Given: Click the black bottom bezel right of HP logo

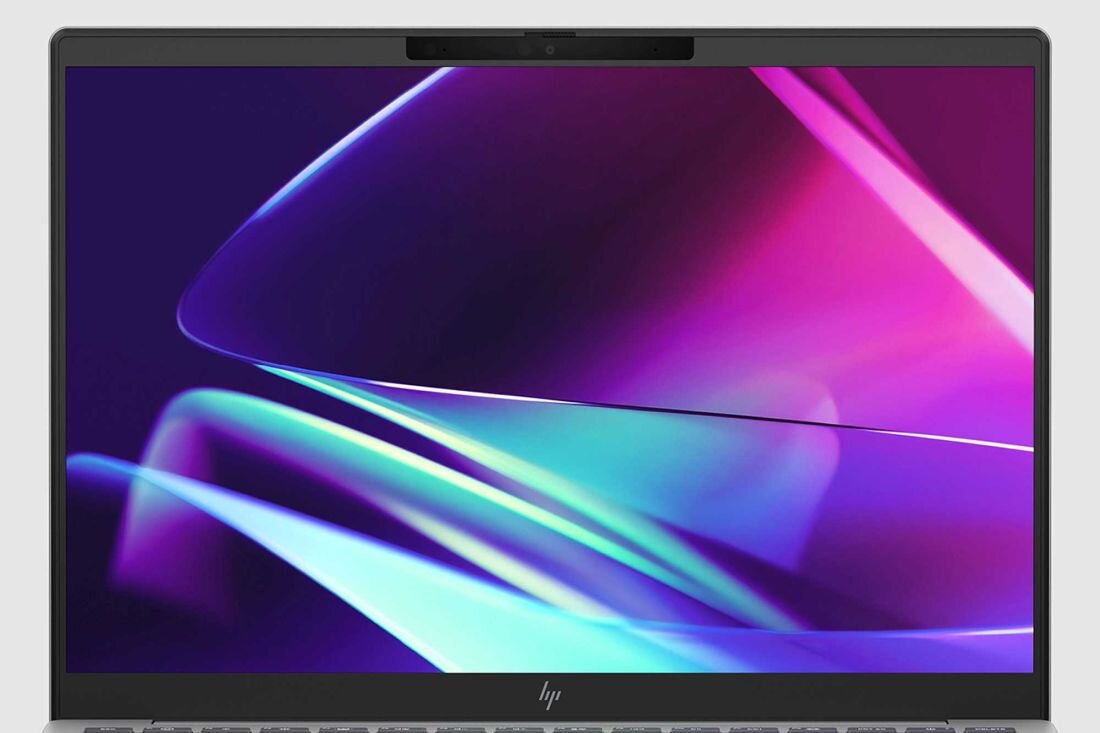Looking at the screenshot, I should point(800,695).
